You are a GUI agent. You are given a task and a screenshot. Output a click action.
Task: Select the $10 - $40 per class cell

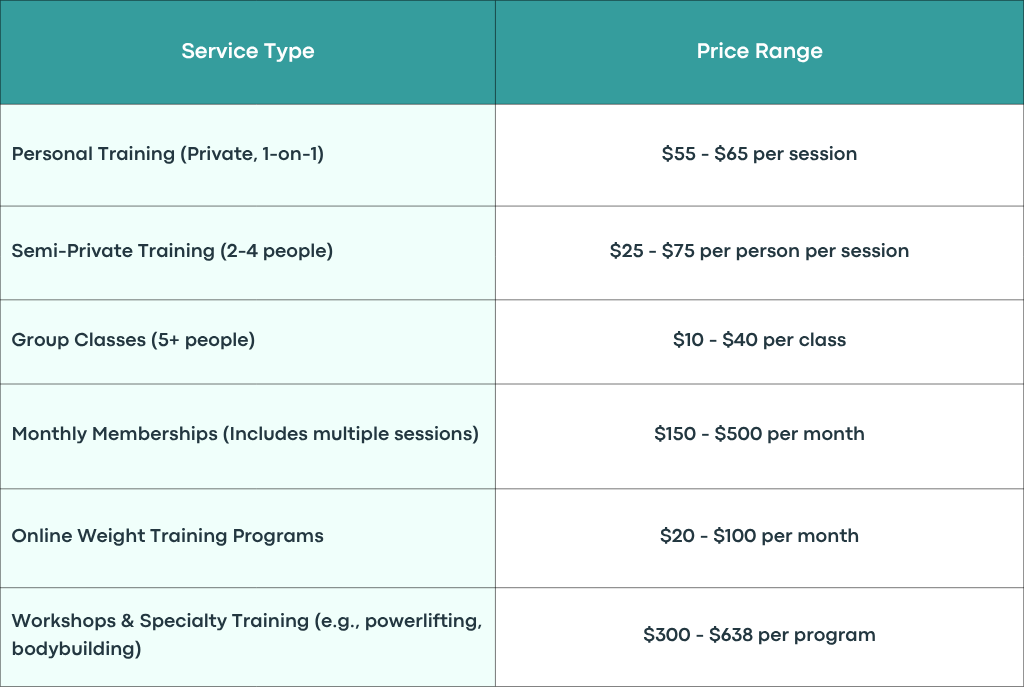pos(760,342)
